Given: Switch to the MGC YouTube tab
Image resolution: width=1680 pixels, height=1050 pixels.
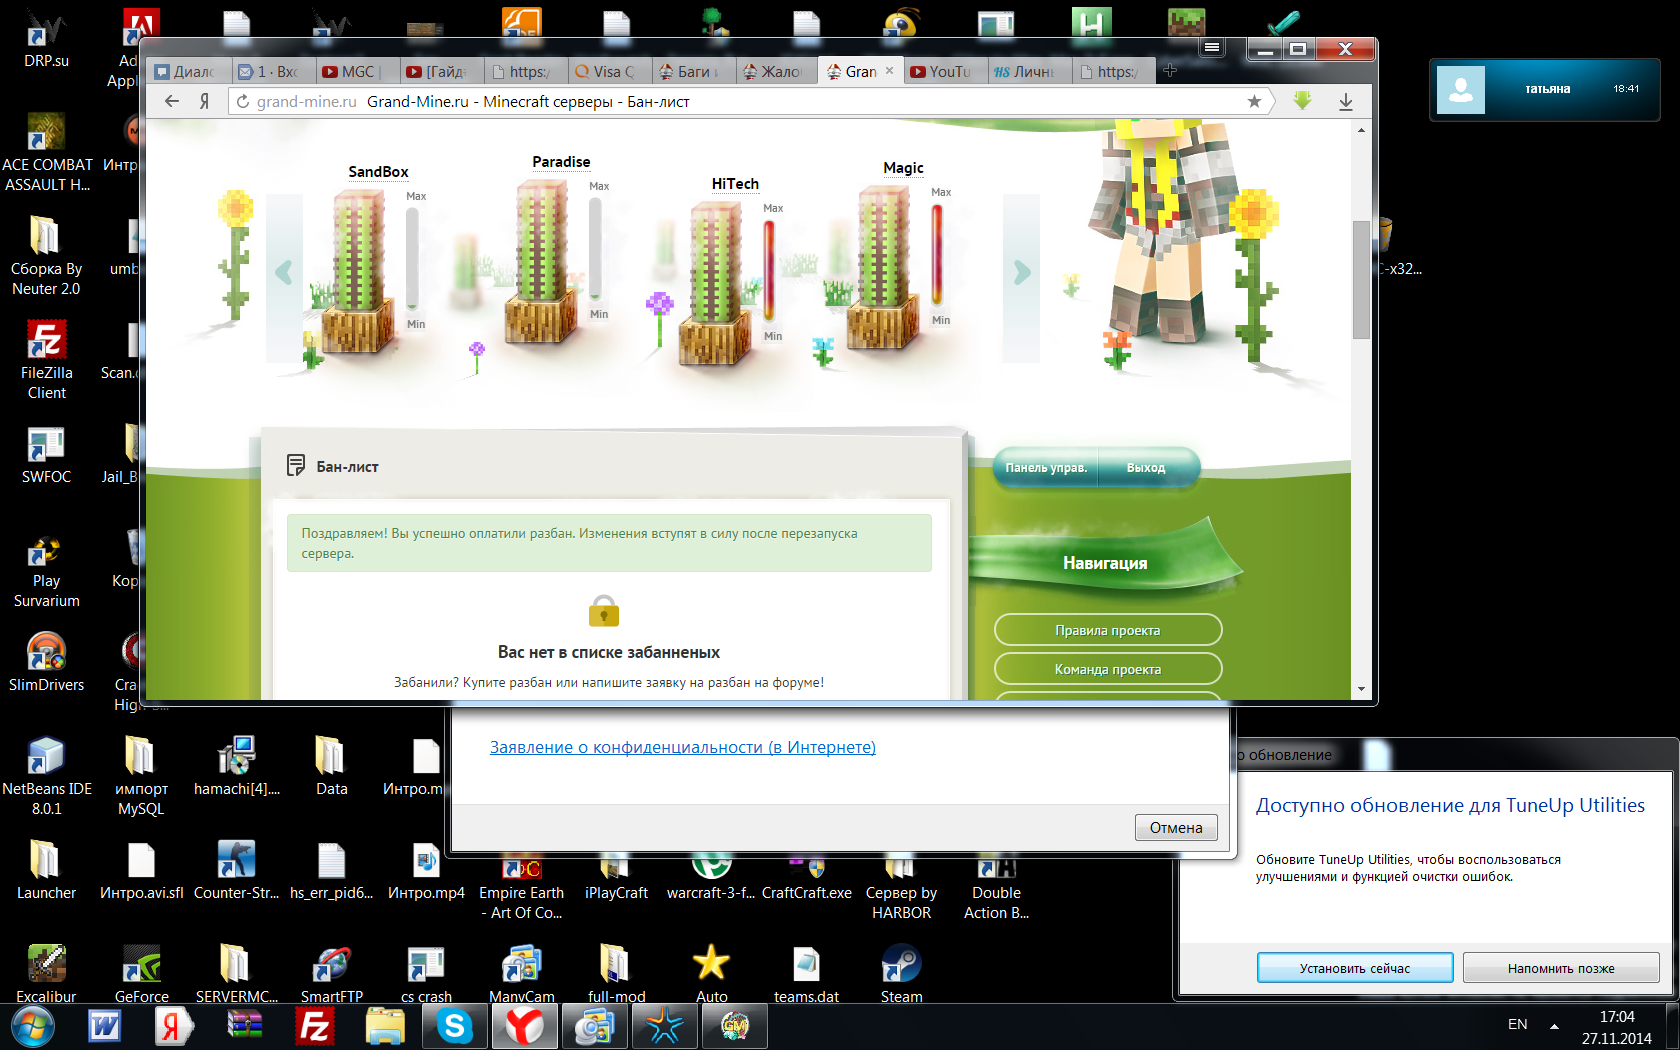Looking at the screenshot, I should click(357, 71).
